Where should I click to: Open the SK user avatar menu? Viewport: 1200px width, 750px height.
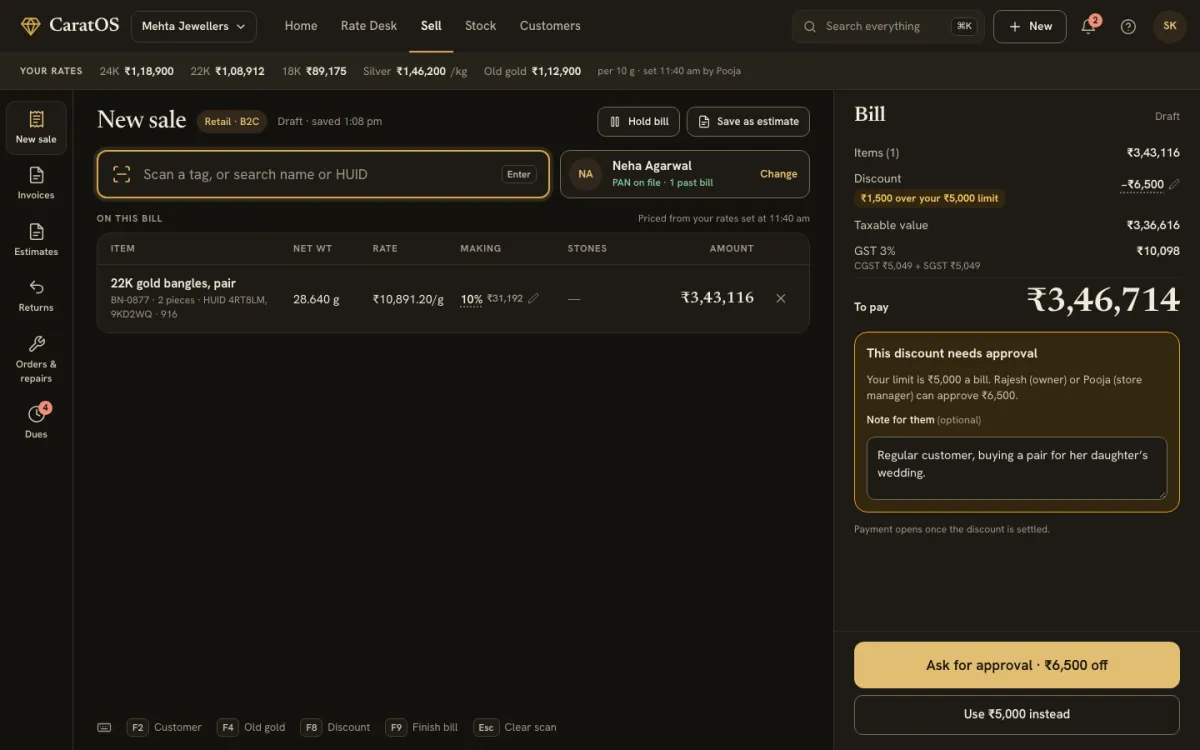pos(1170,26)
